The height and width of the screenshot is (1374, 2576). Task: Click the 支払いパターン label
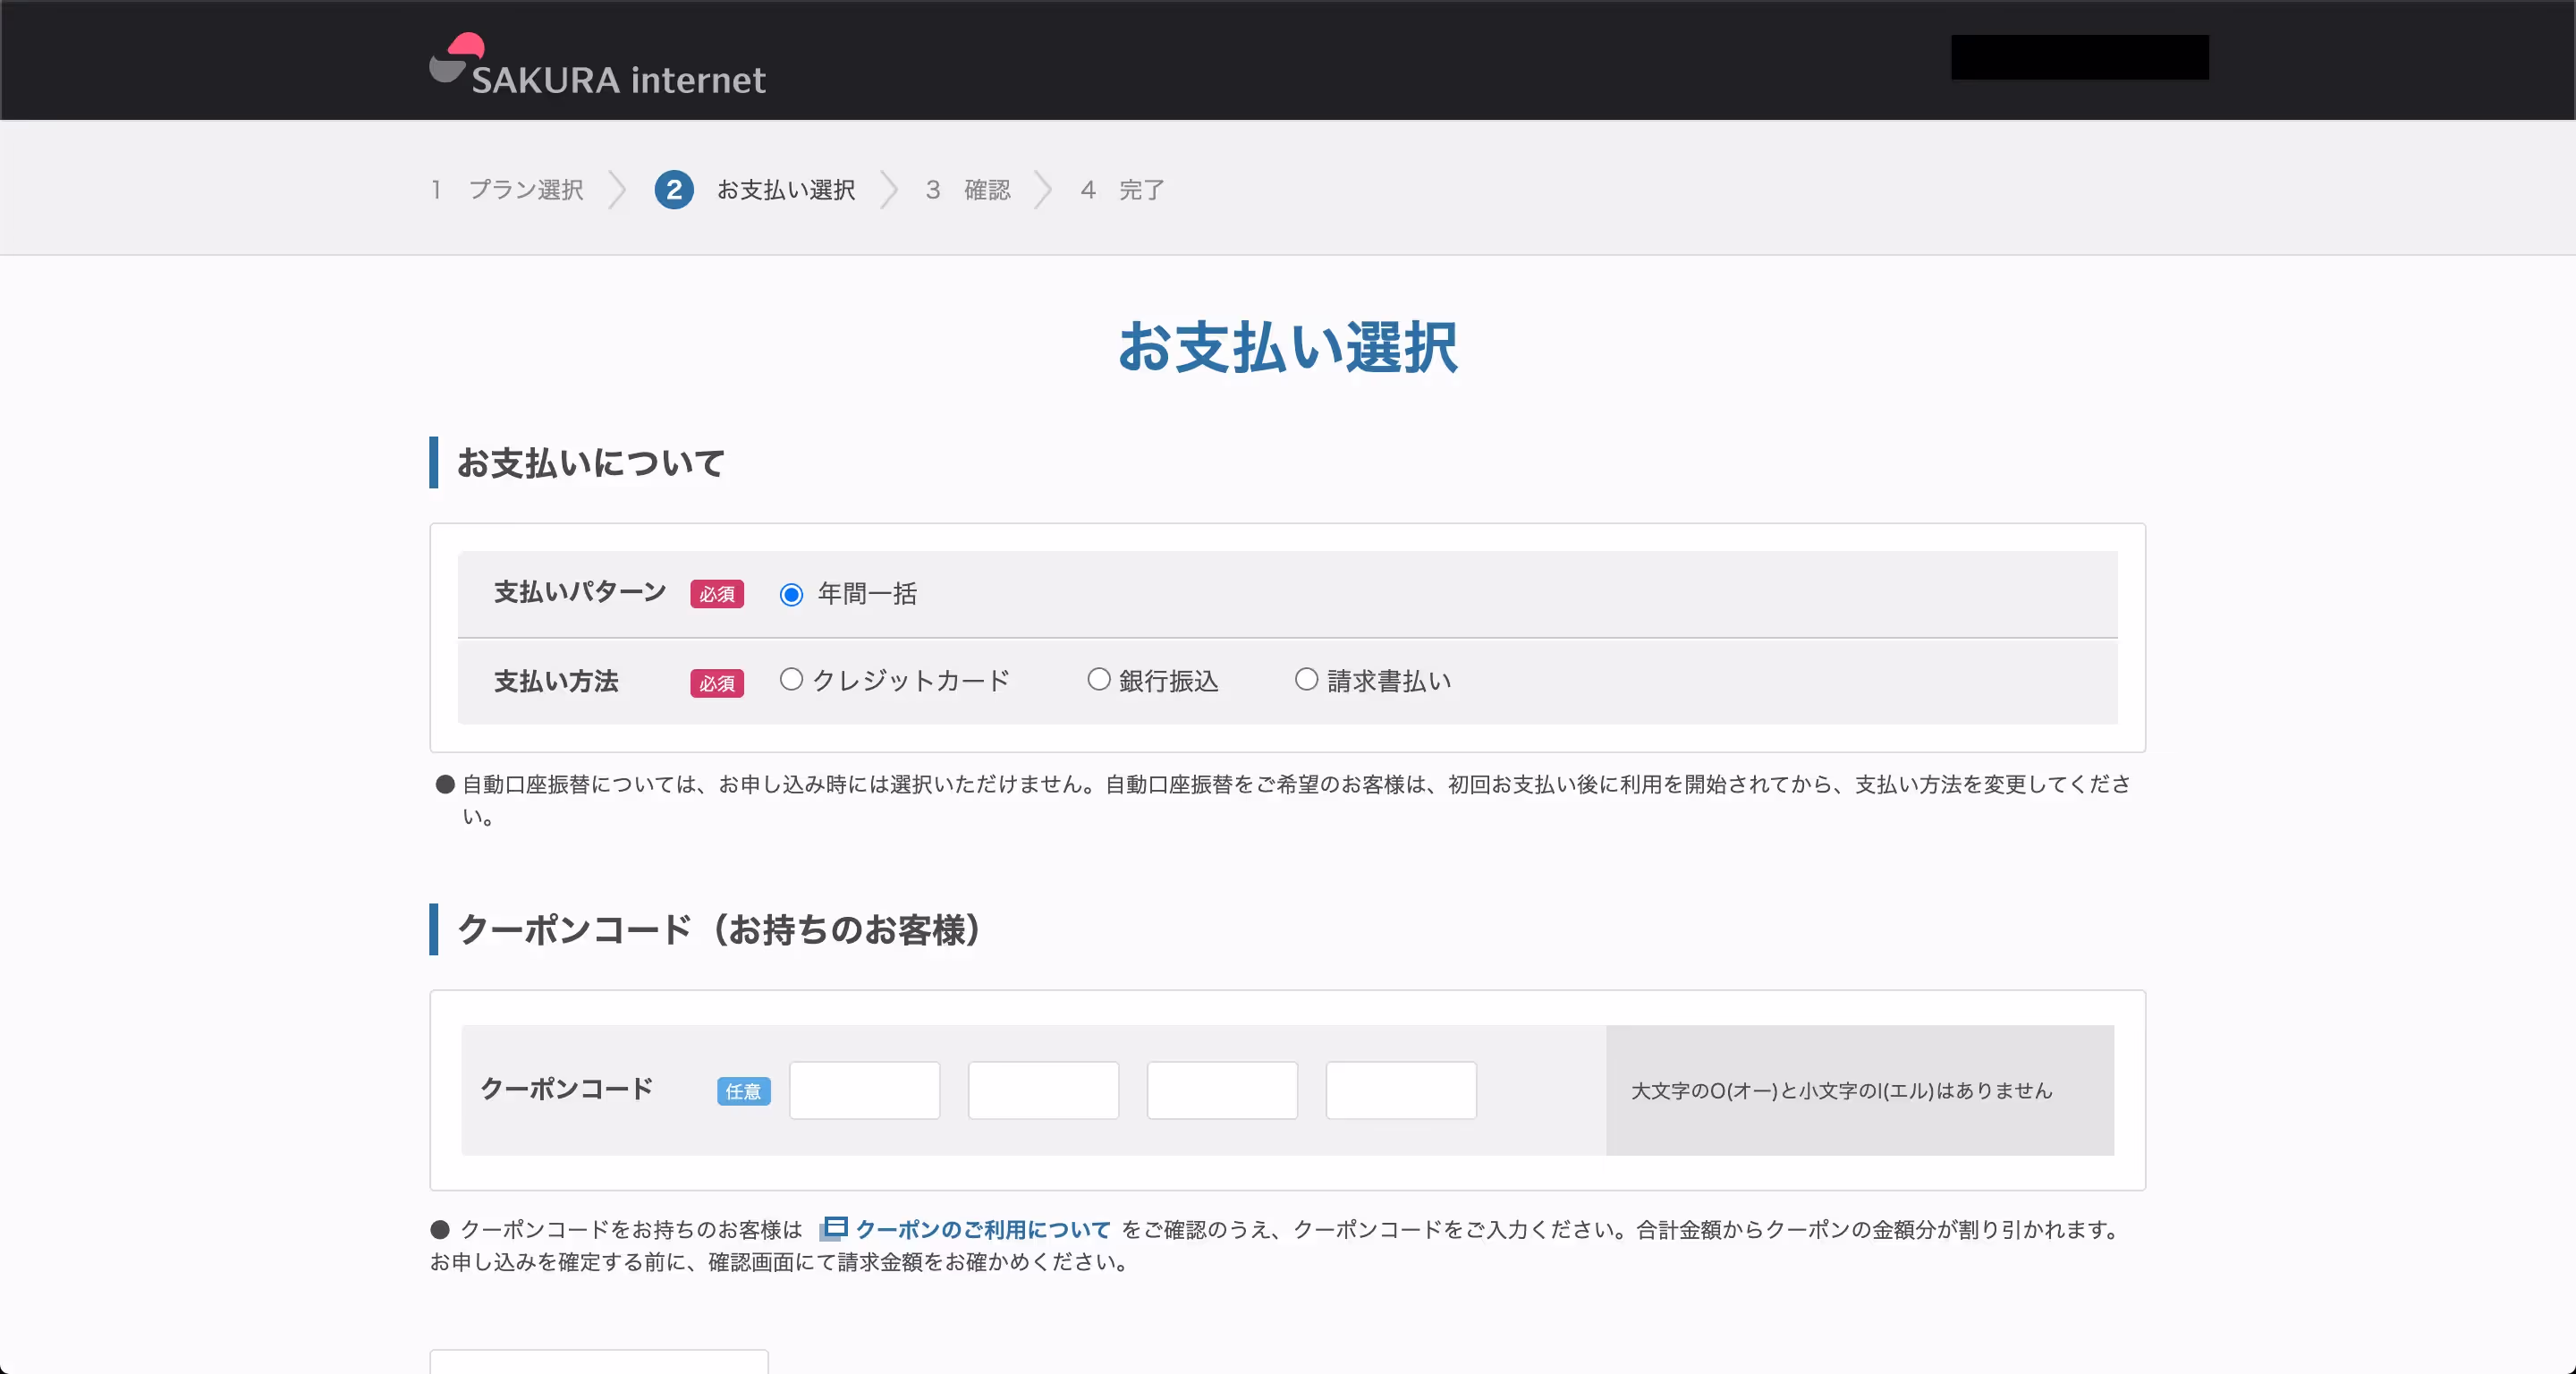[580, 593]
